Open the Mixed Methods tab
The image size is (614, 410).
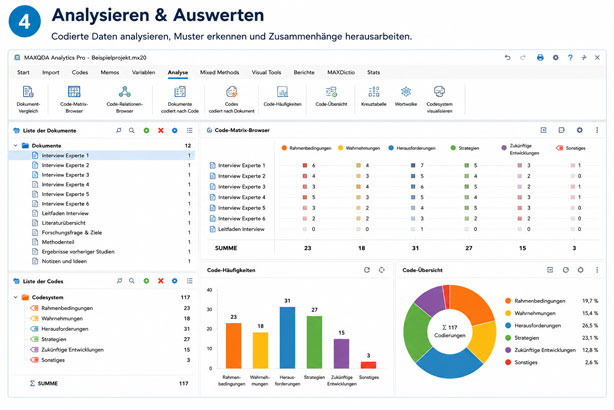(x=219, y=72)
